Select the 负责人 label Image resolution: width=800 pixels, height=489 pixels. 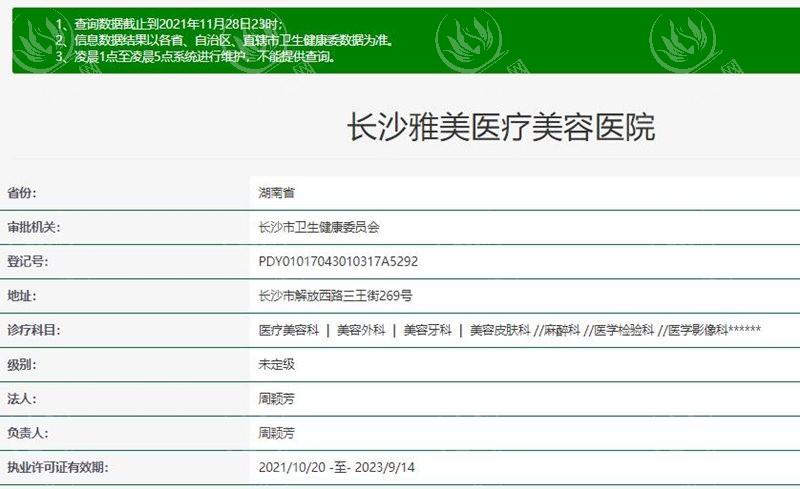28,433
